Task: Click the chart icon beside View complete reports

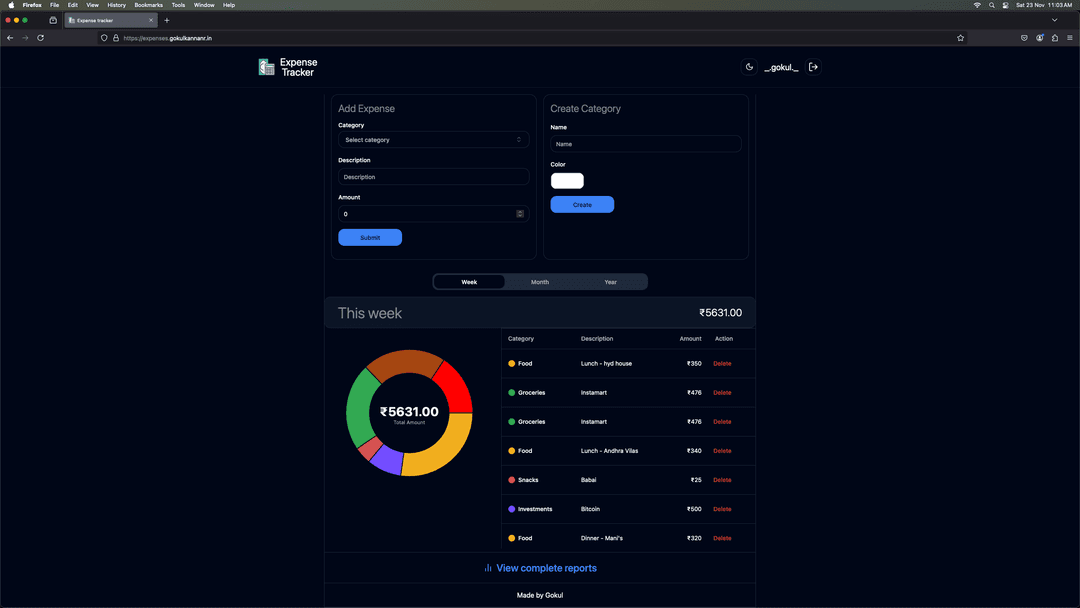Action: point(487,568)
